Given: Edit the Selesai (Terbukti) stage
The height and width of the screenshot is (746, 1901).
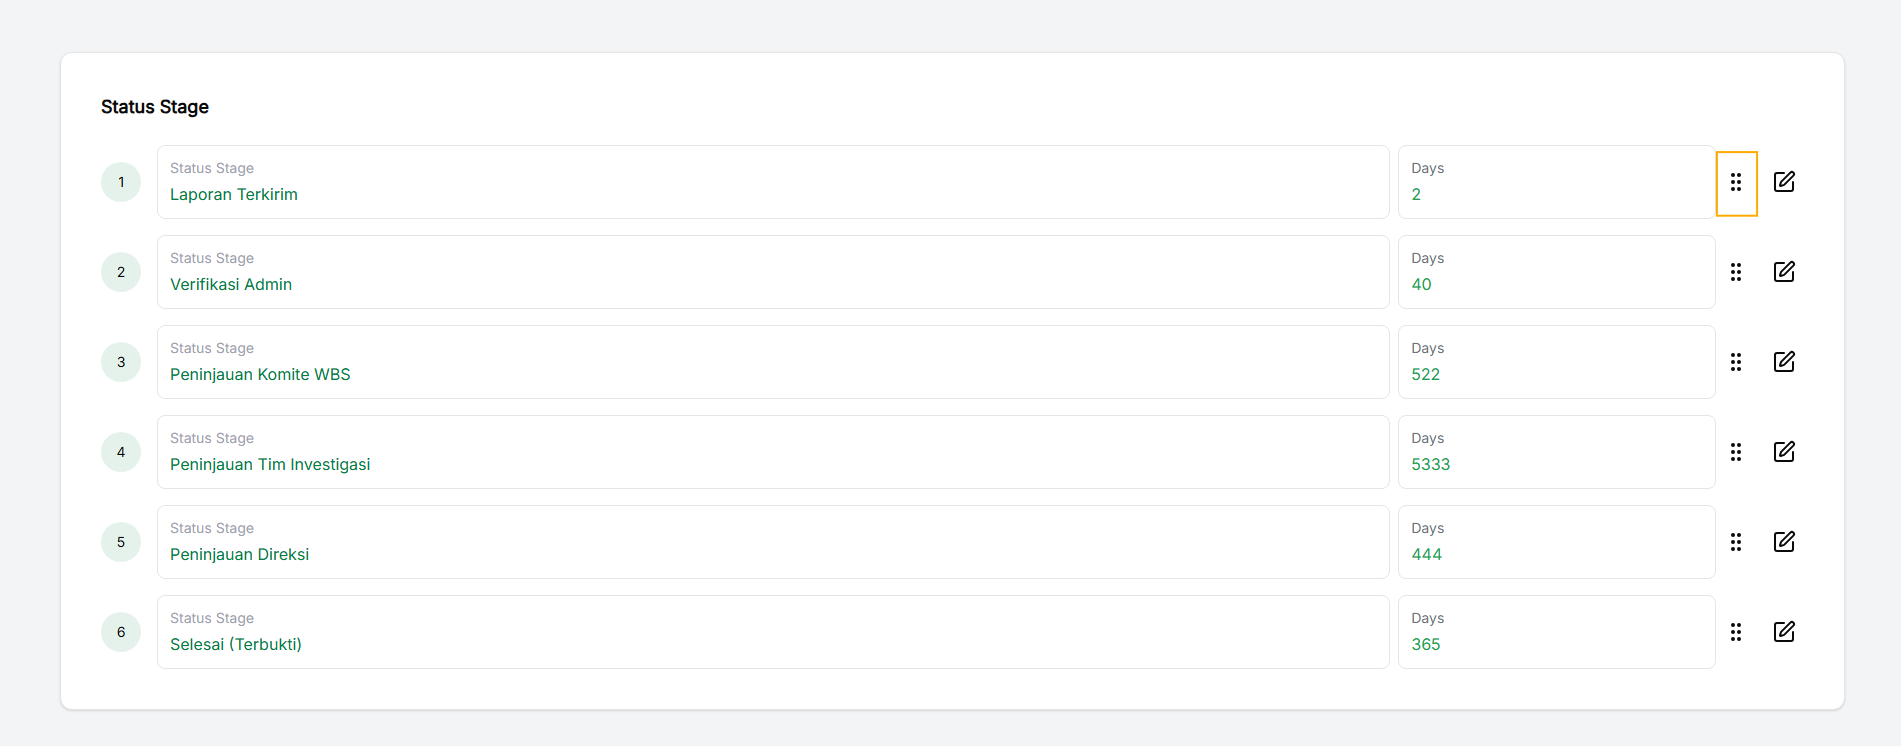Looking at the screenshot, I should click(1784, 632).
